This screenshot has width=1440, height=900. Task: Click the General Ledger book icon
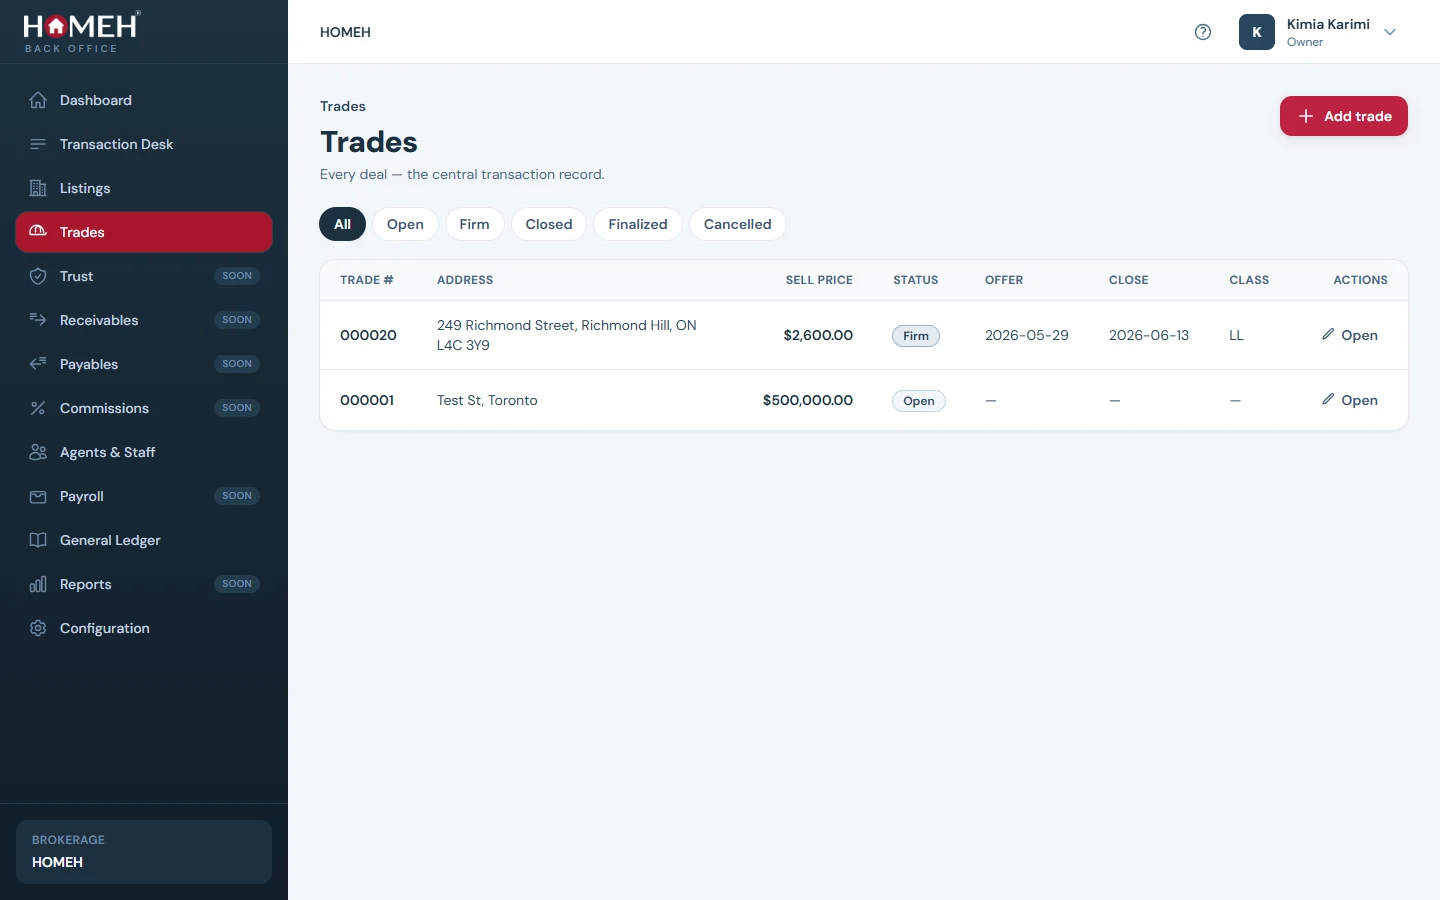click(x=38, y=540)
